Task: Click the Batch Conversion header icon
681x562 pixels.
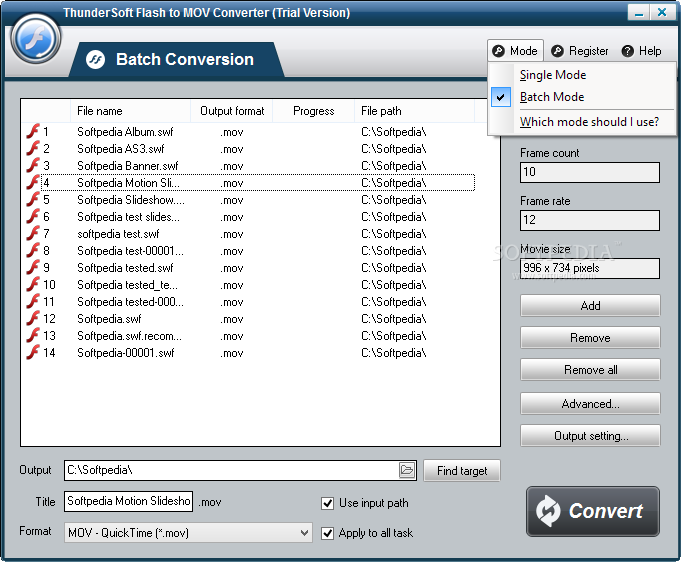Action: click(96, 60)
